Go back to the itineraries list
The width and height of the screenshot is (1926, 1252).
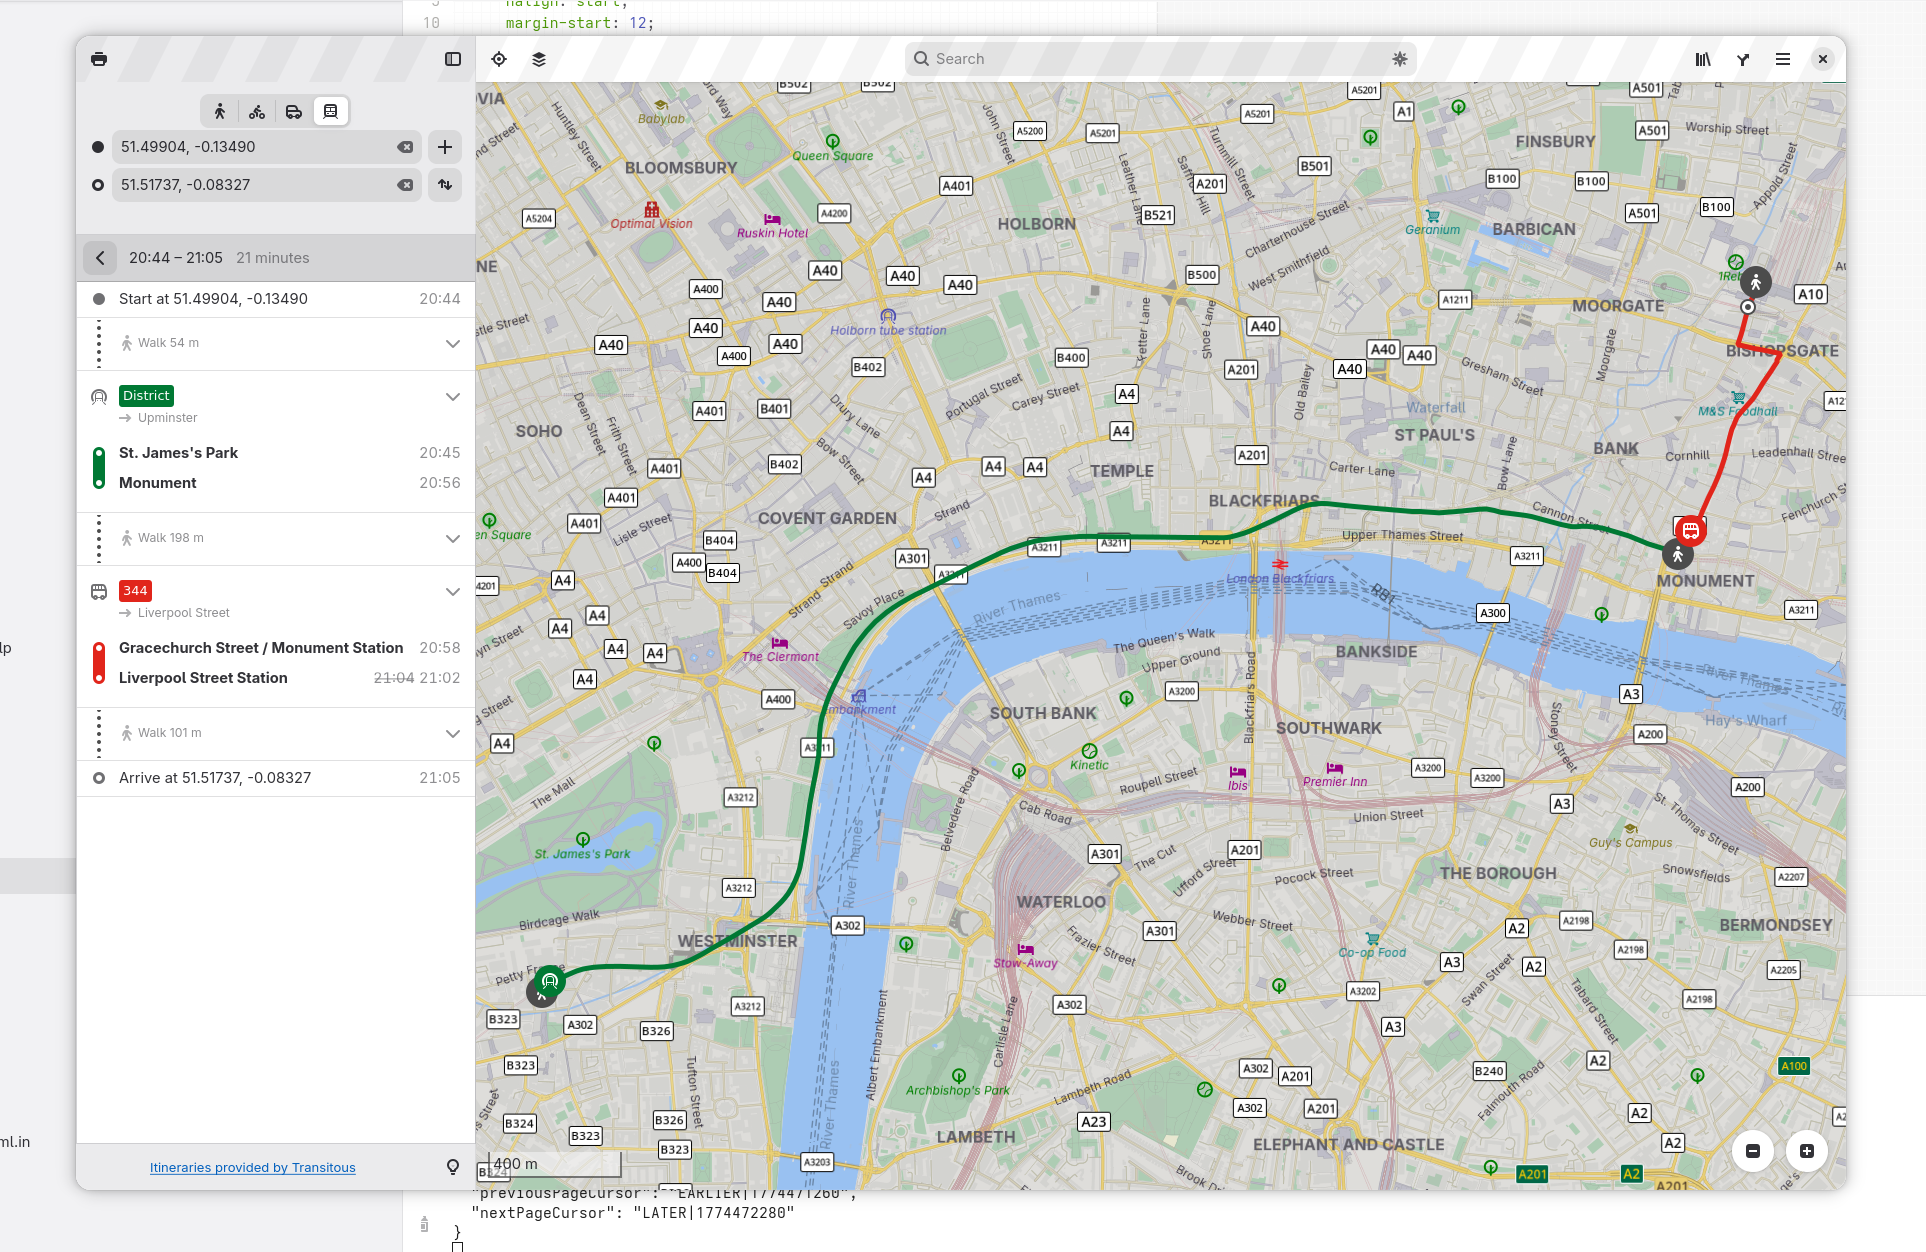[x=100, y=258]
